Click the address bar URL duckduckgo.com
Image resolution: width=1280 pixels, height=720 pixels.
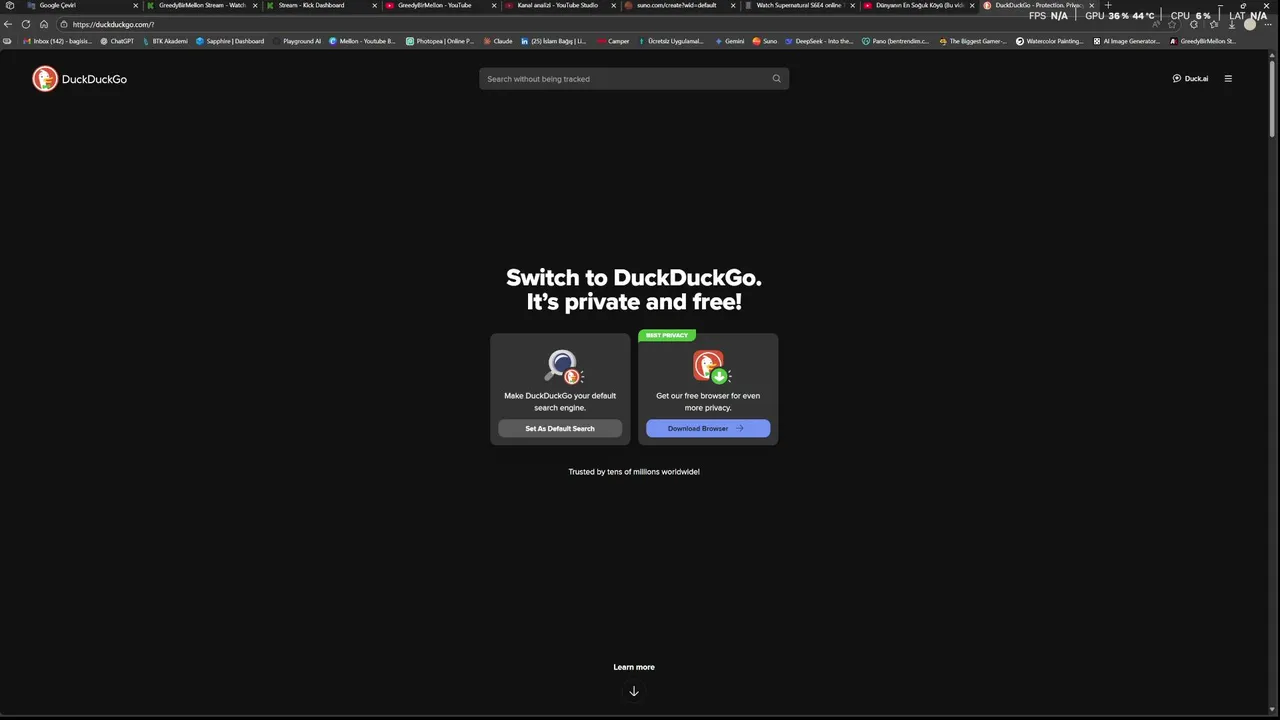tap(113, 24)
